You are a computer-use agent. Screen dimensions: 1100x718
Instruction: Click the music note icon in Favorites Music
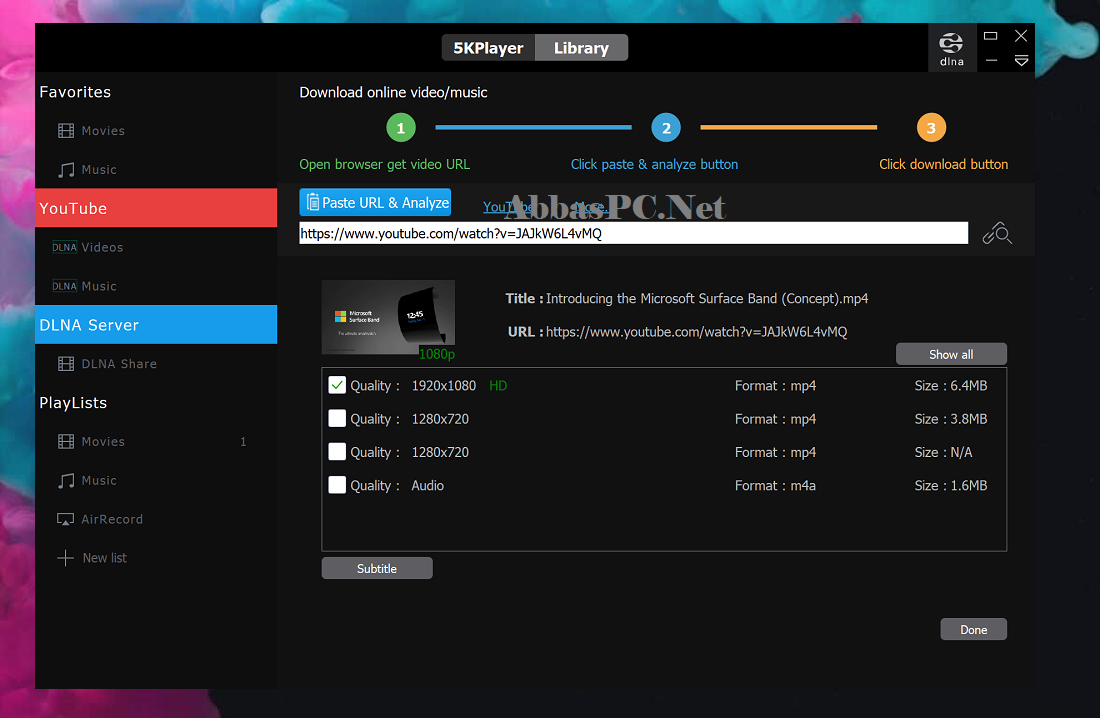tap(66, 170)
